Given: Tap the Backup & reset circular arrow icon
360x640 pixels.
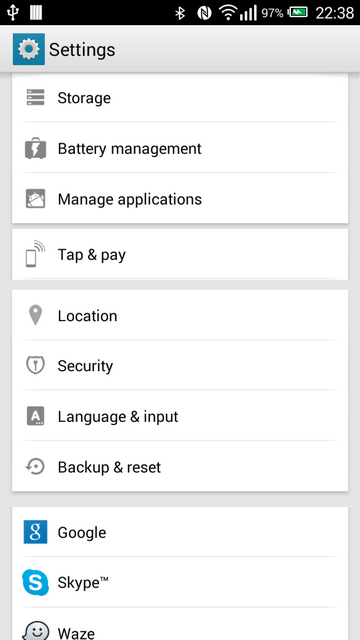Looking at the screenshot, I should pyautogui.click(x=36, y=467).
